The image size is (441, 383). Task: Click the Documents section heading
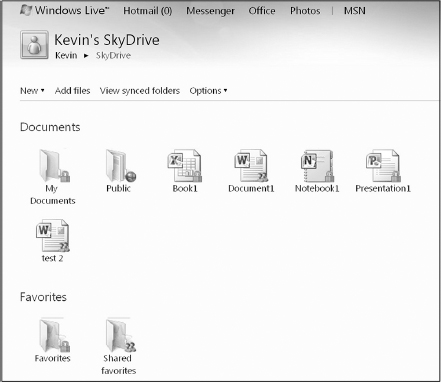50,127
